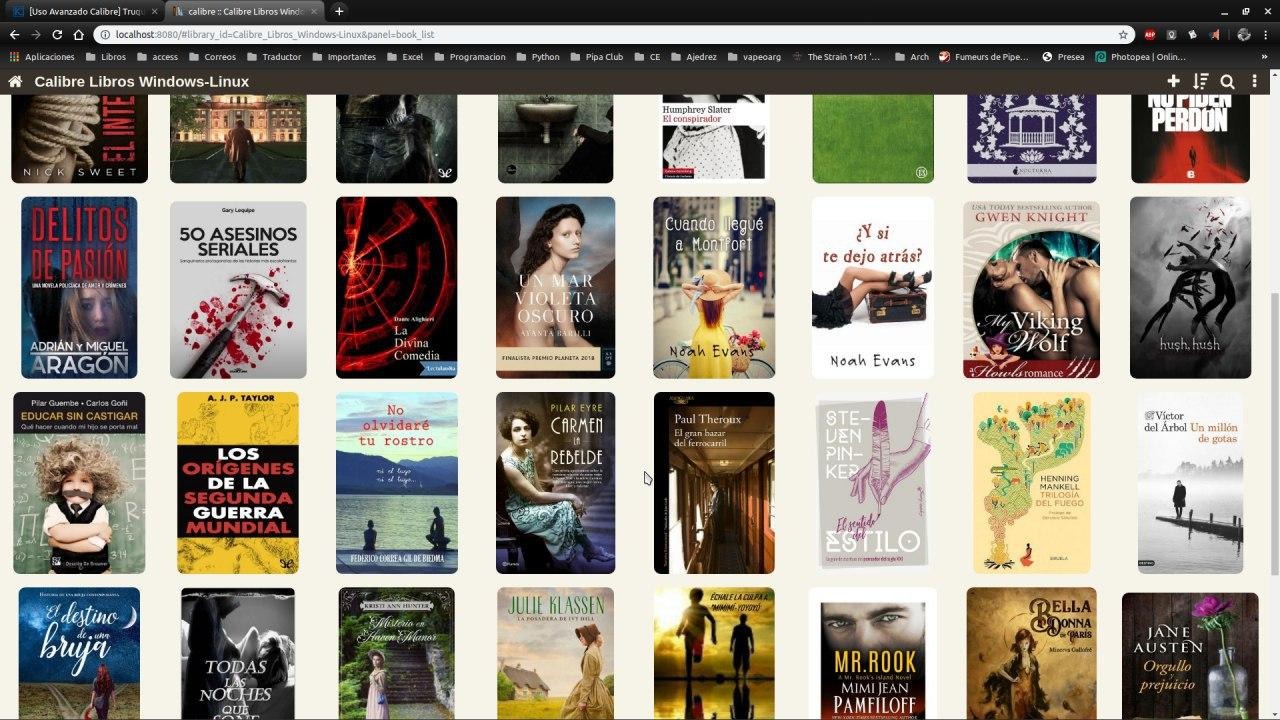Go to the Calibre library home icon

tap(15, 82)
